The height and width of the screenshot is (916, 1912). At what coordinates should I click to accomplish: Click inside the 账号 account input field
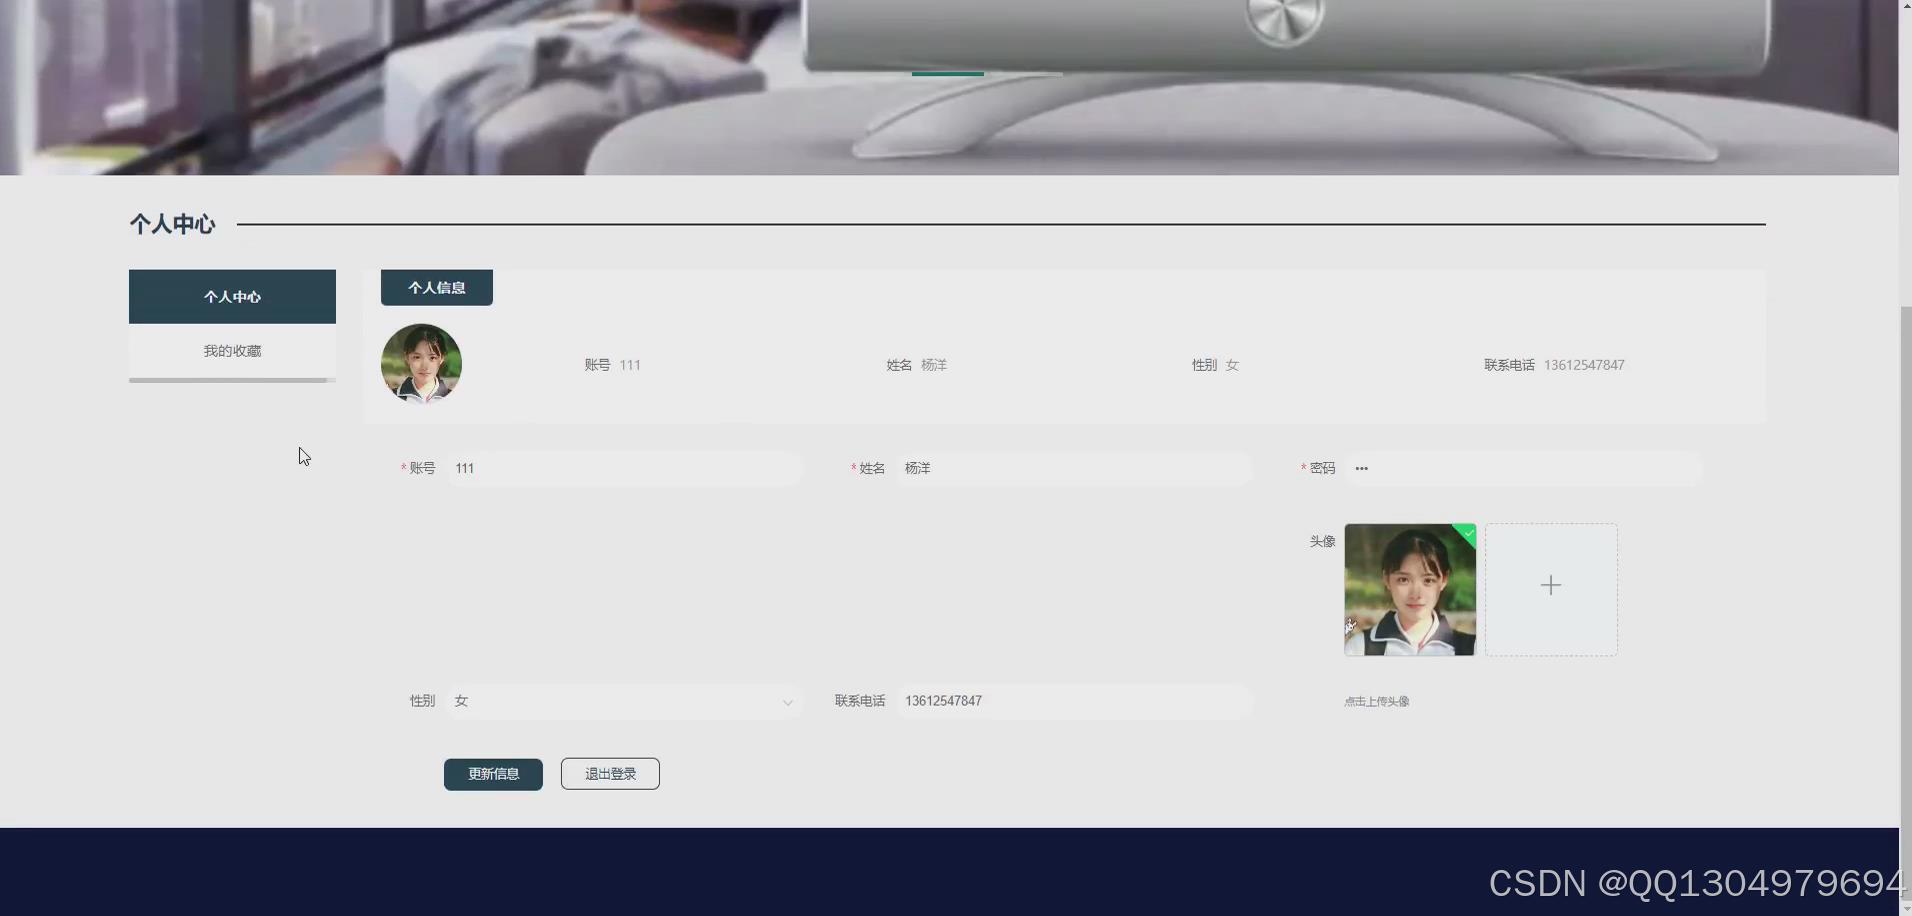[x=625, y=468]
